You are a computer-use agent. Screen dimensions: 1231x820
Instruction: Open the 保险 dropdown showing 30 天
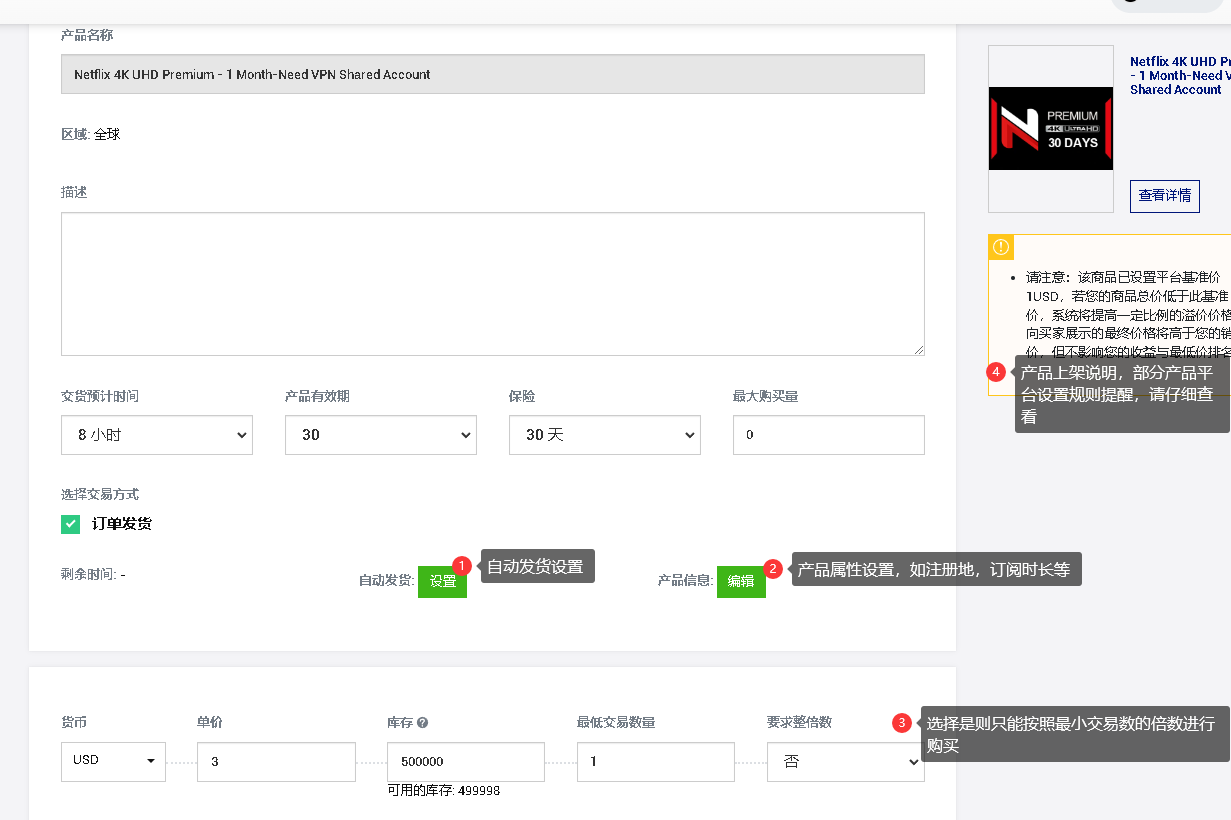[605, 435]
